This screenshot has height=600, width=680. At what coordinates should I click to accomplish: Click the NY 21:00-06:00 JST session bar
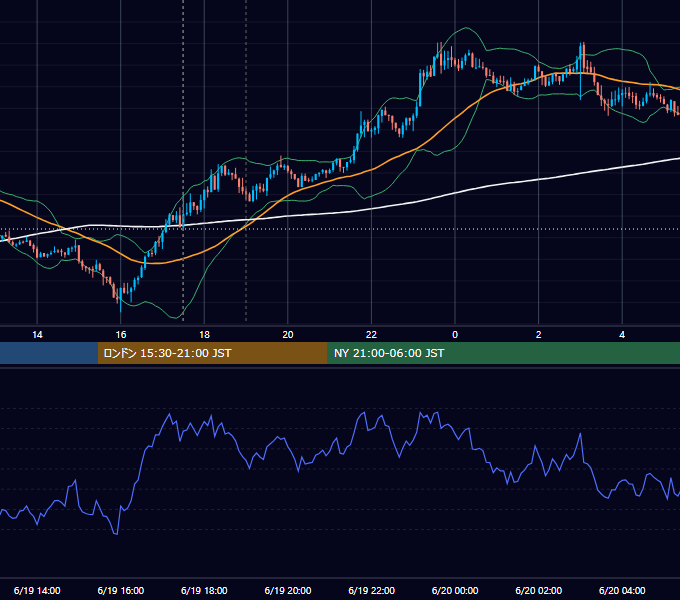tap(503, 353)
